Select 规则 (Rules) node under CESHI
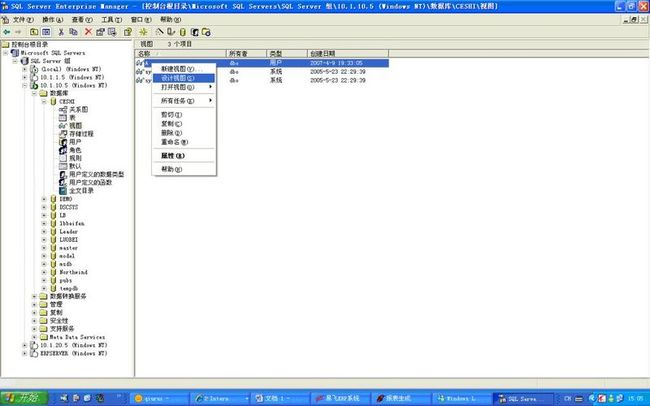This screenshot has height=406, width=650. 75,158
